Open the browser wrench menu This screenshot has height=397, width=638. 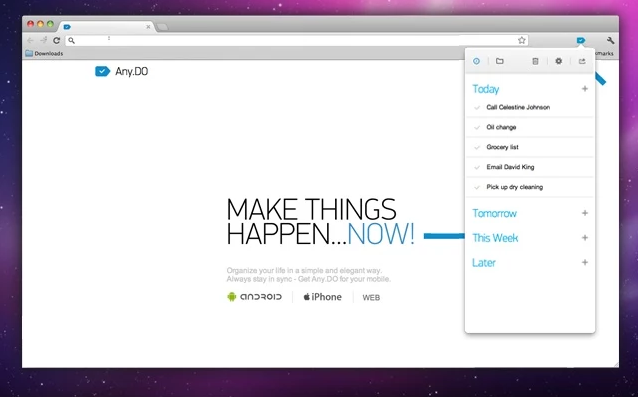point(610,40)
